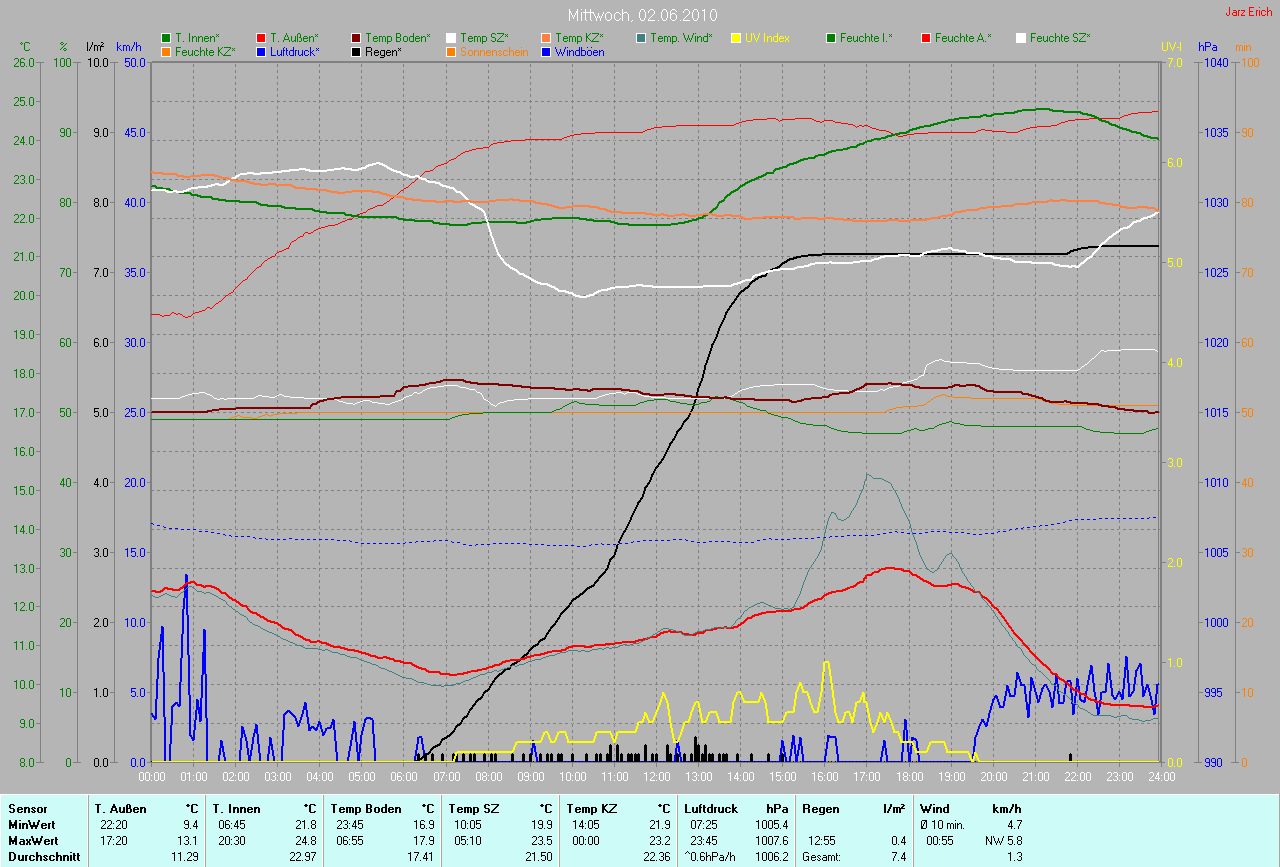Screen dimensions: 1280x867
Task: Click the green T. Innen legend square
Action: (166, 38)
